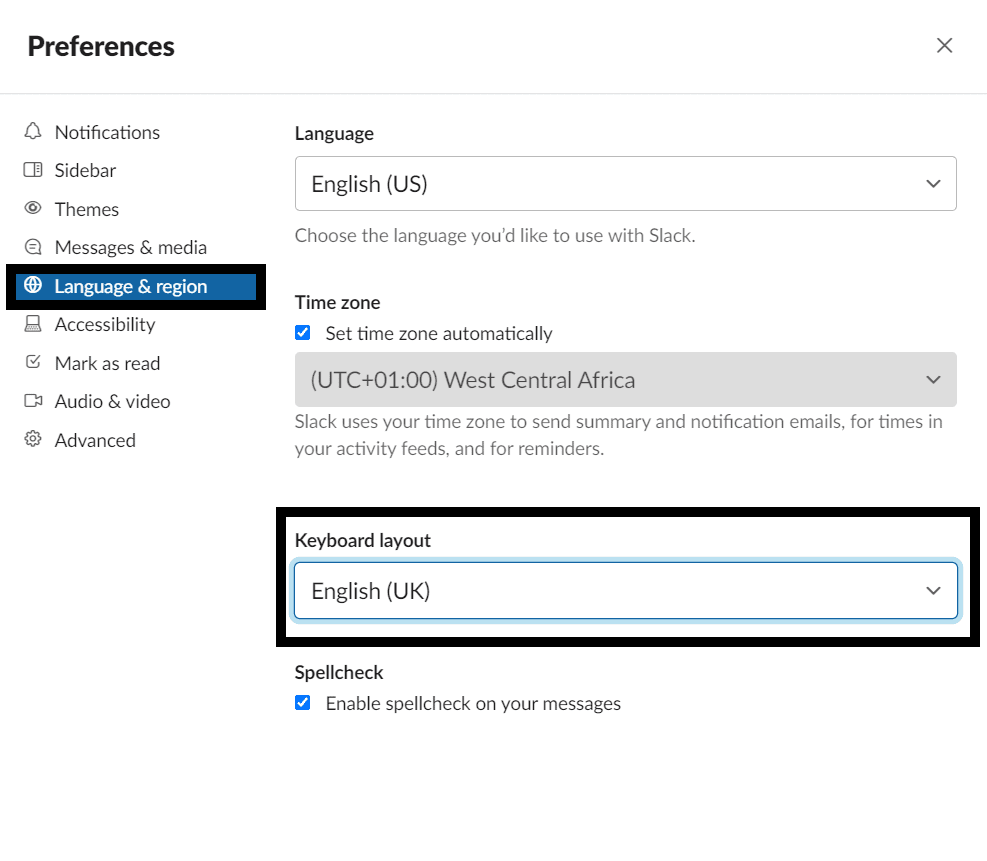The width and height of the screenshot is (987, 861).
Task: Switch to the Themes section
Action: [x=86, y=209]
